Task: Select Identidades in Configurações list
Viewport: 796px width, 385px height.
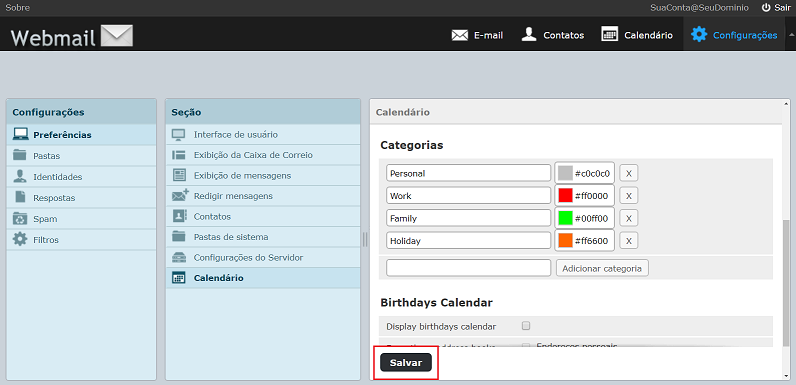Action: point(81,177)
